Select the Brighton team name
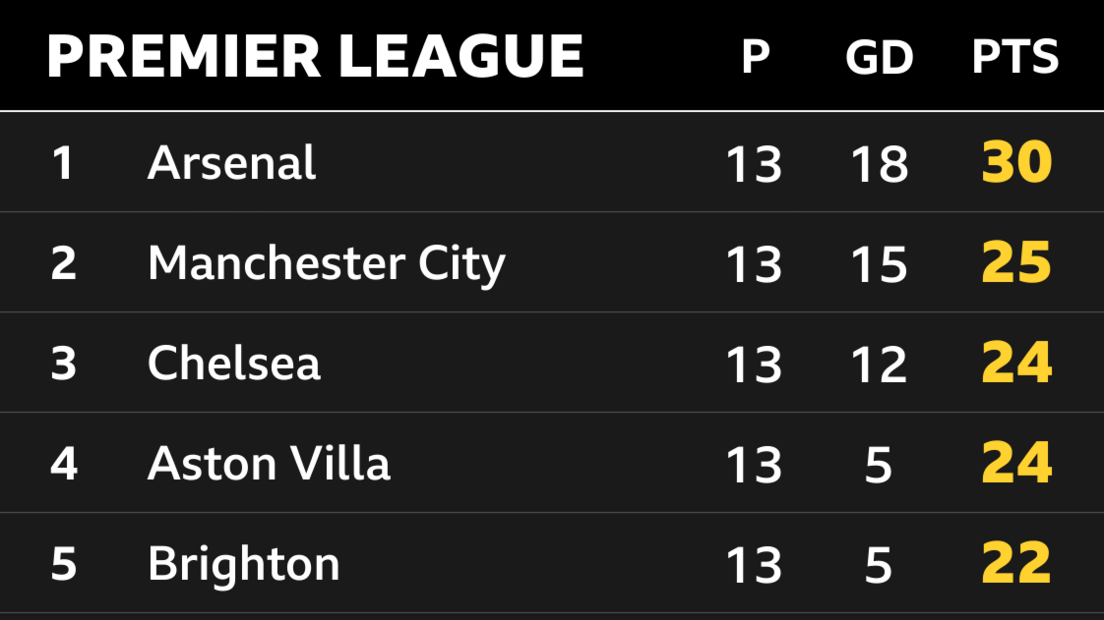 point(243,564)
